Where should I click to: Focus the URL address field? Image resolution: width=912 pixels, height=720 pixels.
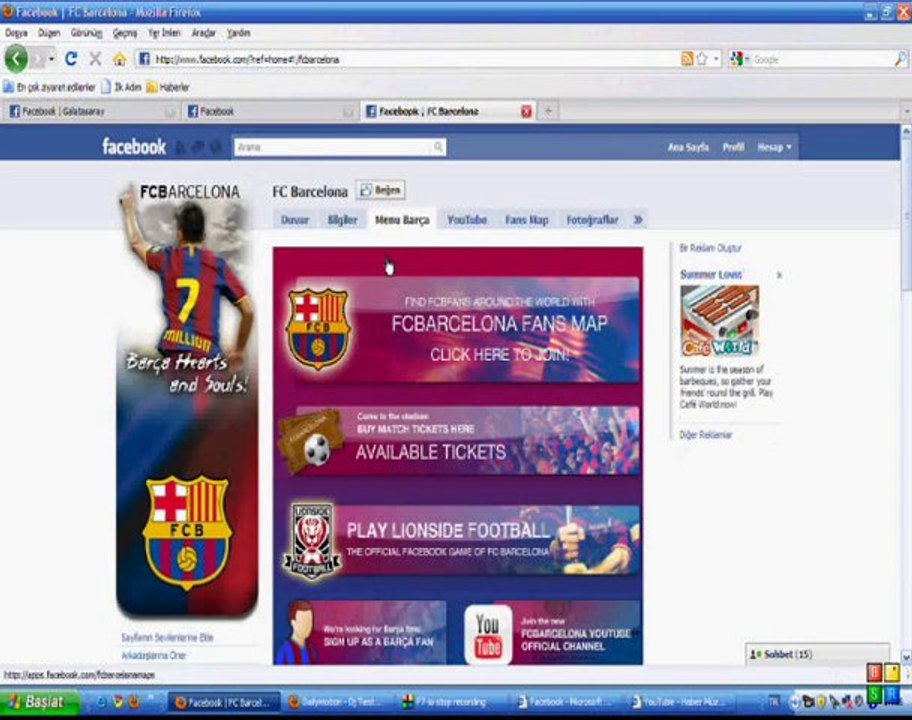click(407, 59)
